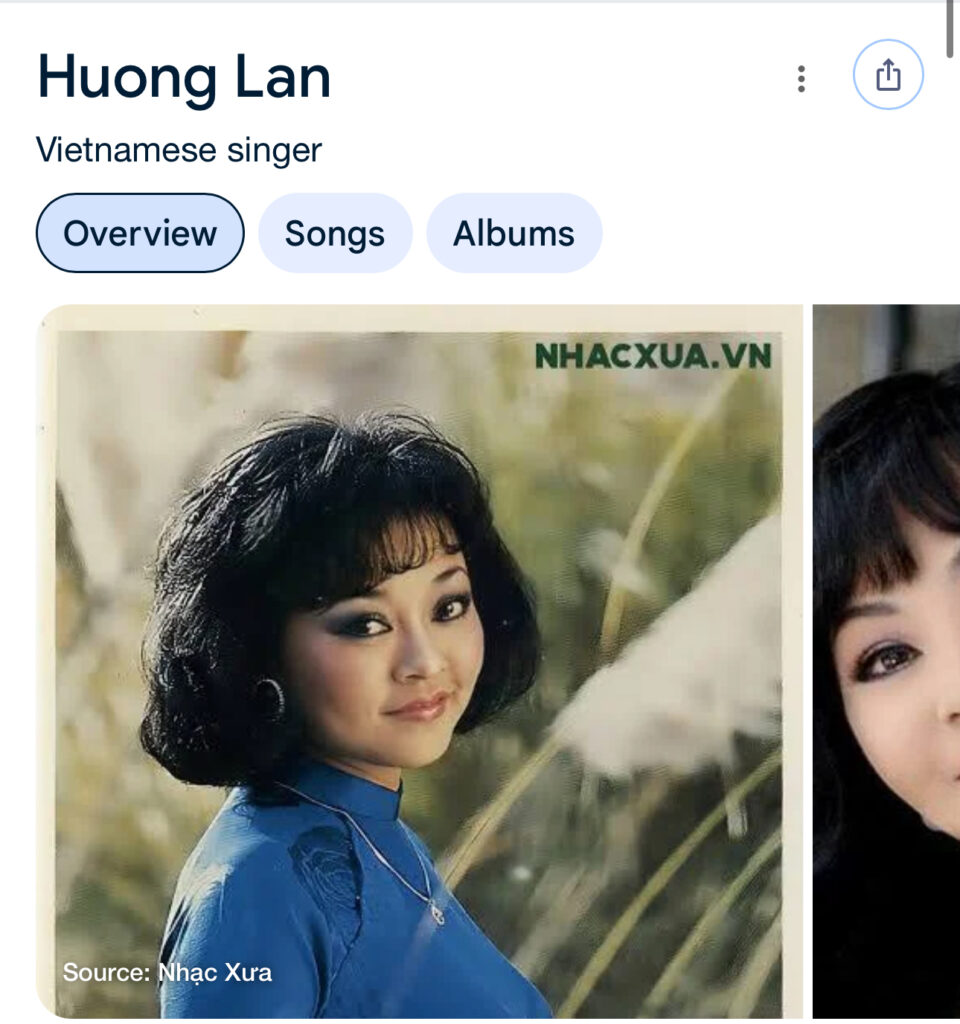Open the Albums tab

514,233
